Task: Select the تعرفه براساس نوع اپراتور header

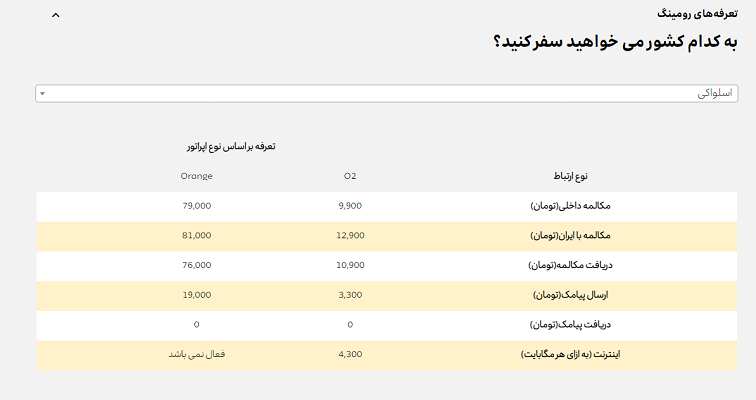Action: [x=231, y=146]
